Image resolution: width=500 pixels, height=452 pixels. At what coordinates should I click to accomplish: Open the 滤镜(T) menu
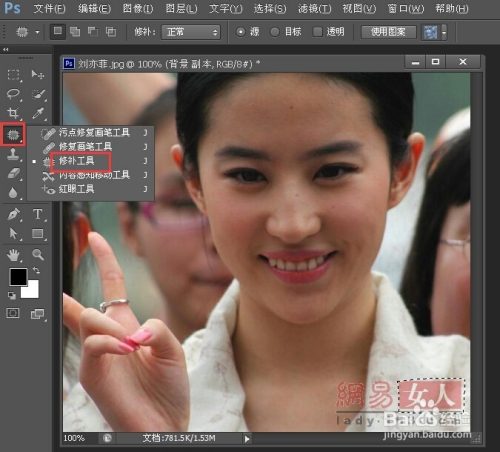314,8
